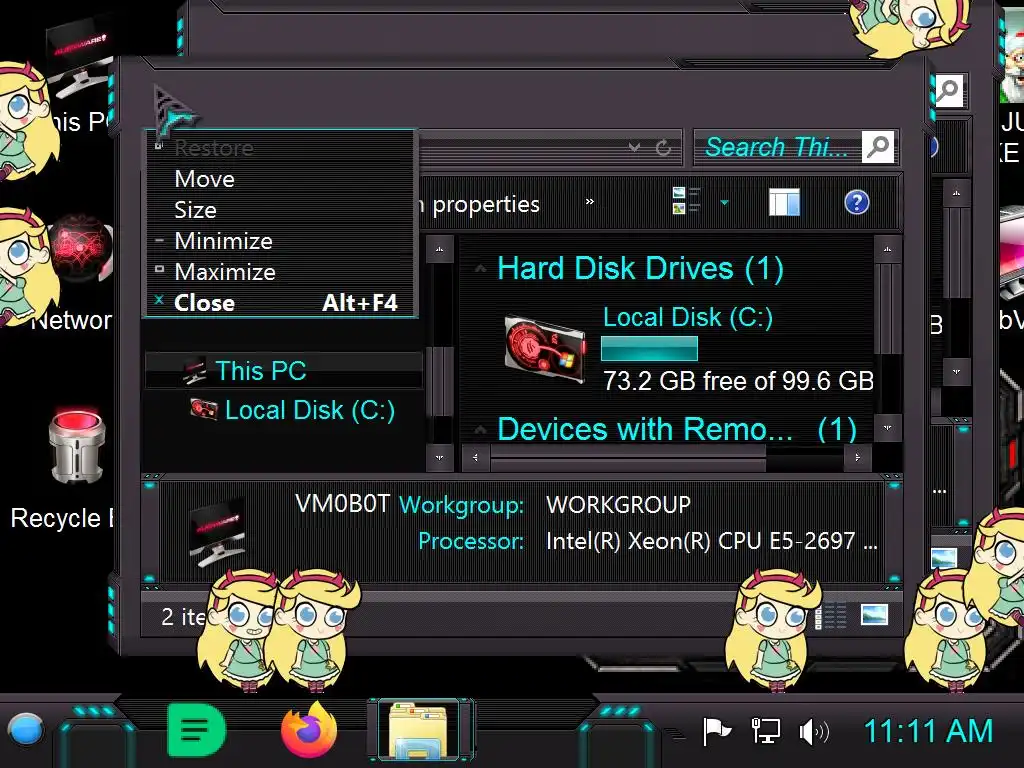Screen dimensions: 1024x768
Task: File list vertical scroll down arrow
Action: (x=887, y=427)
